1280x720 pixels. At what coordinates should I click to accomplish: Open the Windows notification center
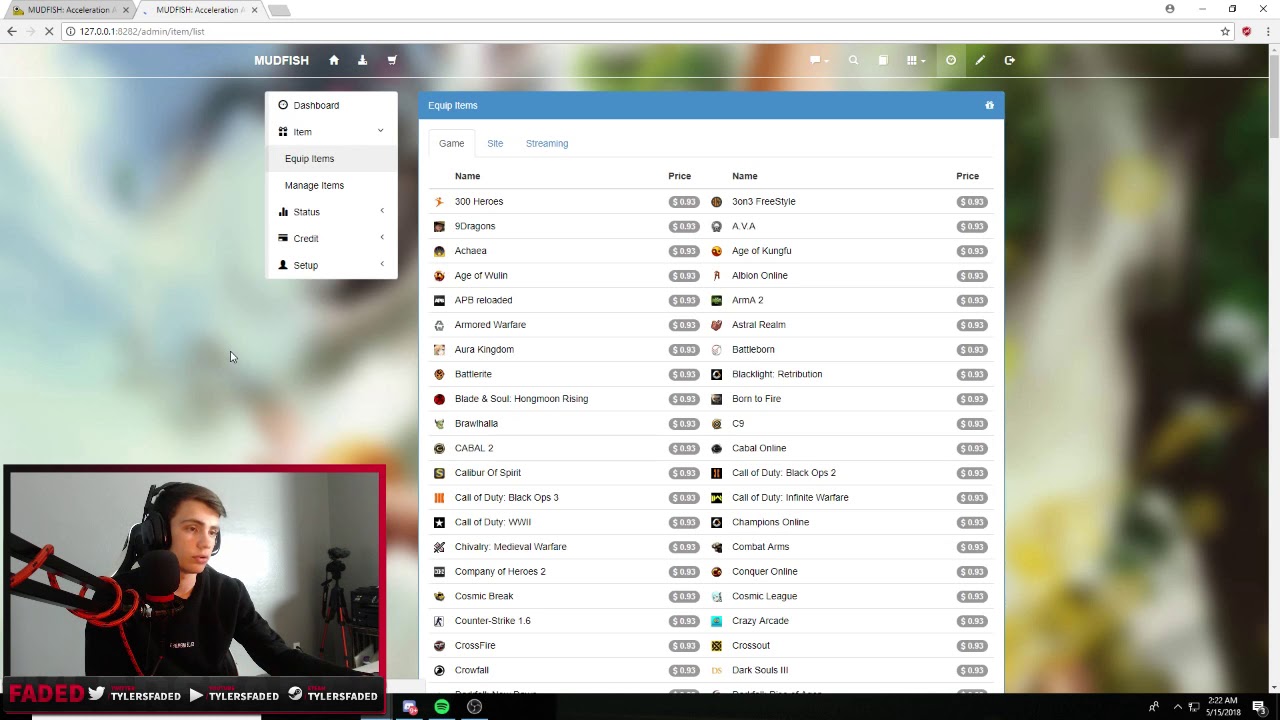point(1259,707)
